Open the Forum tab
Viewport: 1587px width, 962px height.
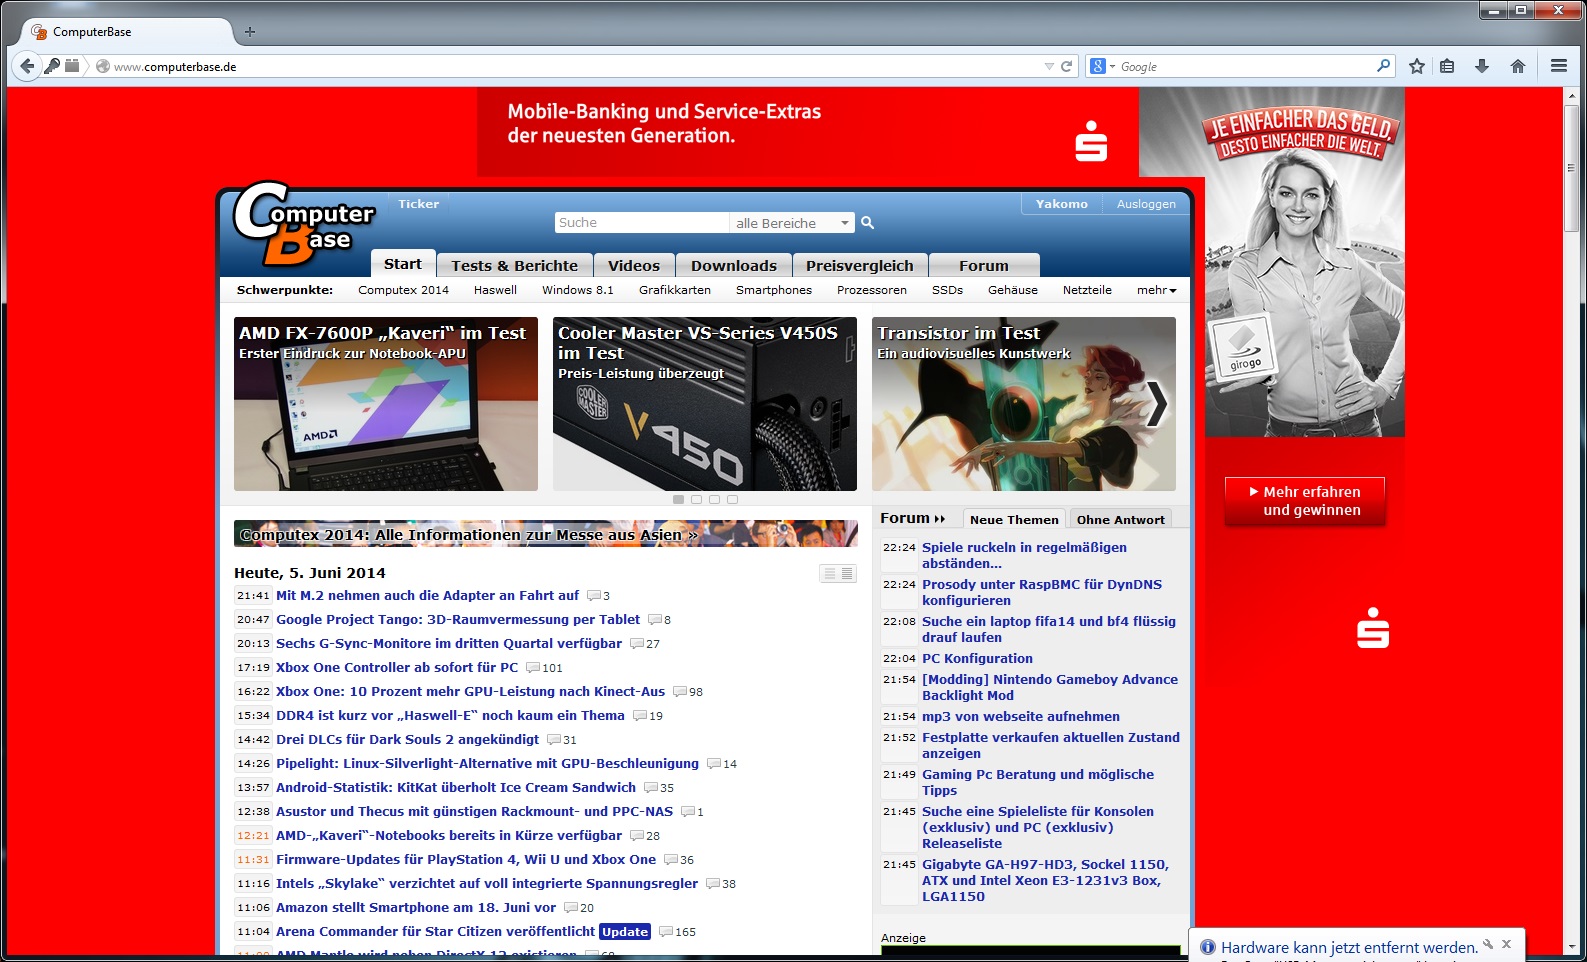[x=984, y=266]
